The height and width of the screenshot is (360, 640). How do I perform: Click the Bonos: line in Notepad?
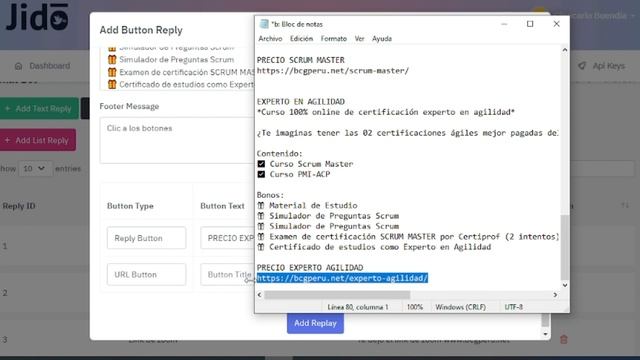270,195
